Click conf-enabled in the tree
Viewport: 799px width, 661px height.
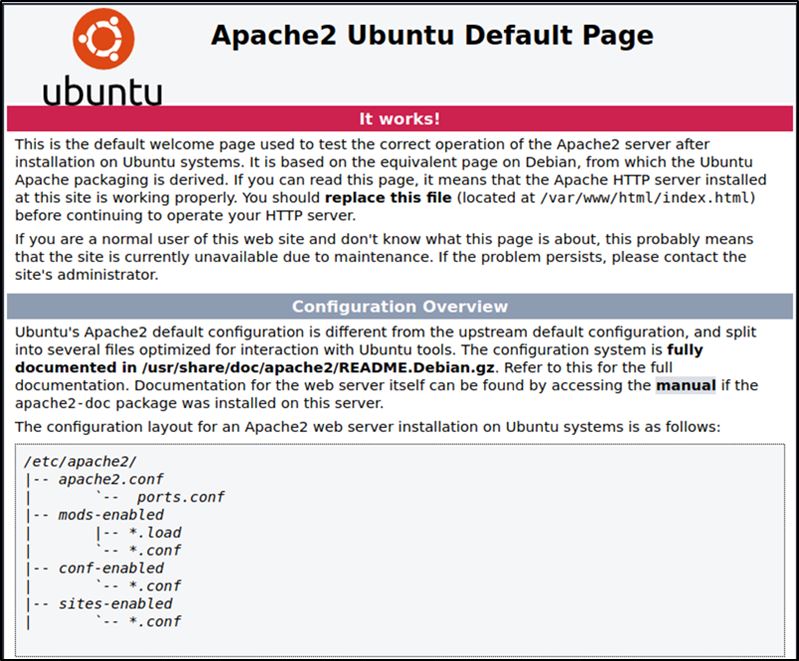111,568
